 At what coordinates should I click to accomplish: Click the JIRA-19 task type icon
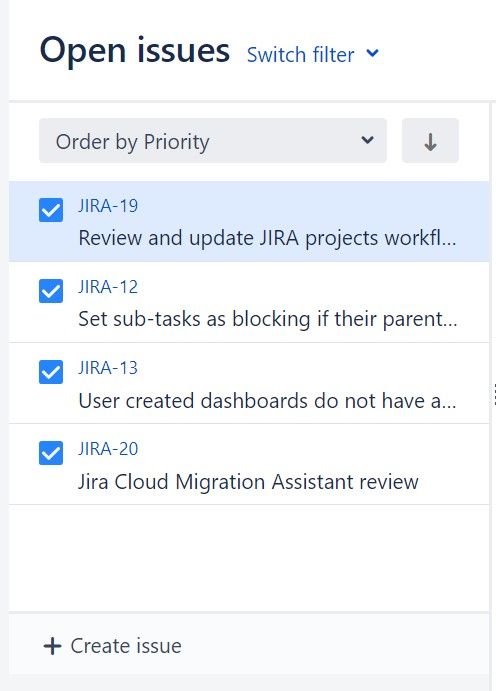pos(51,210)
